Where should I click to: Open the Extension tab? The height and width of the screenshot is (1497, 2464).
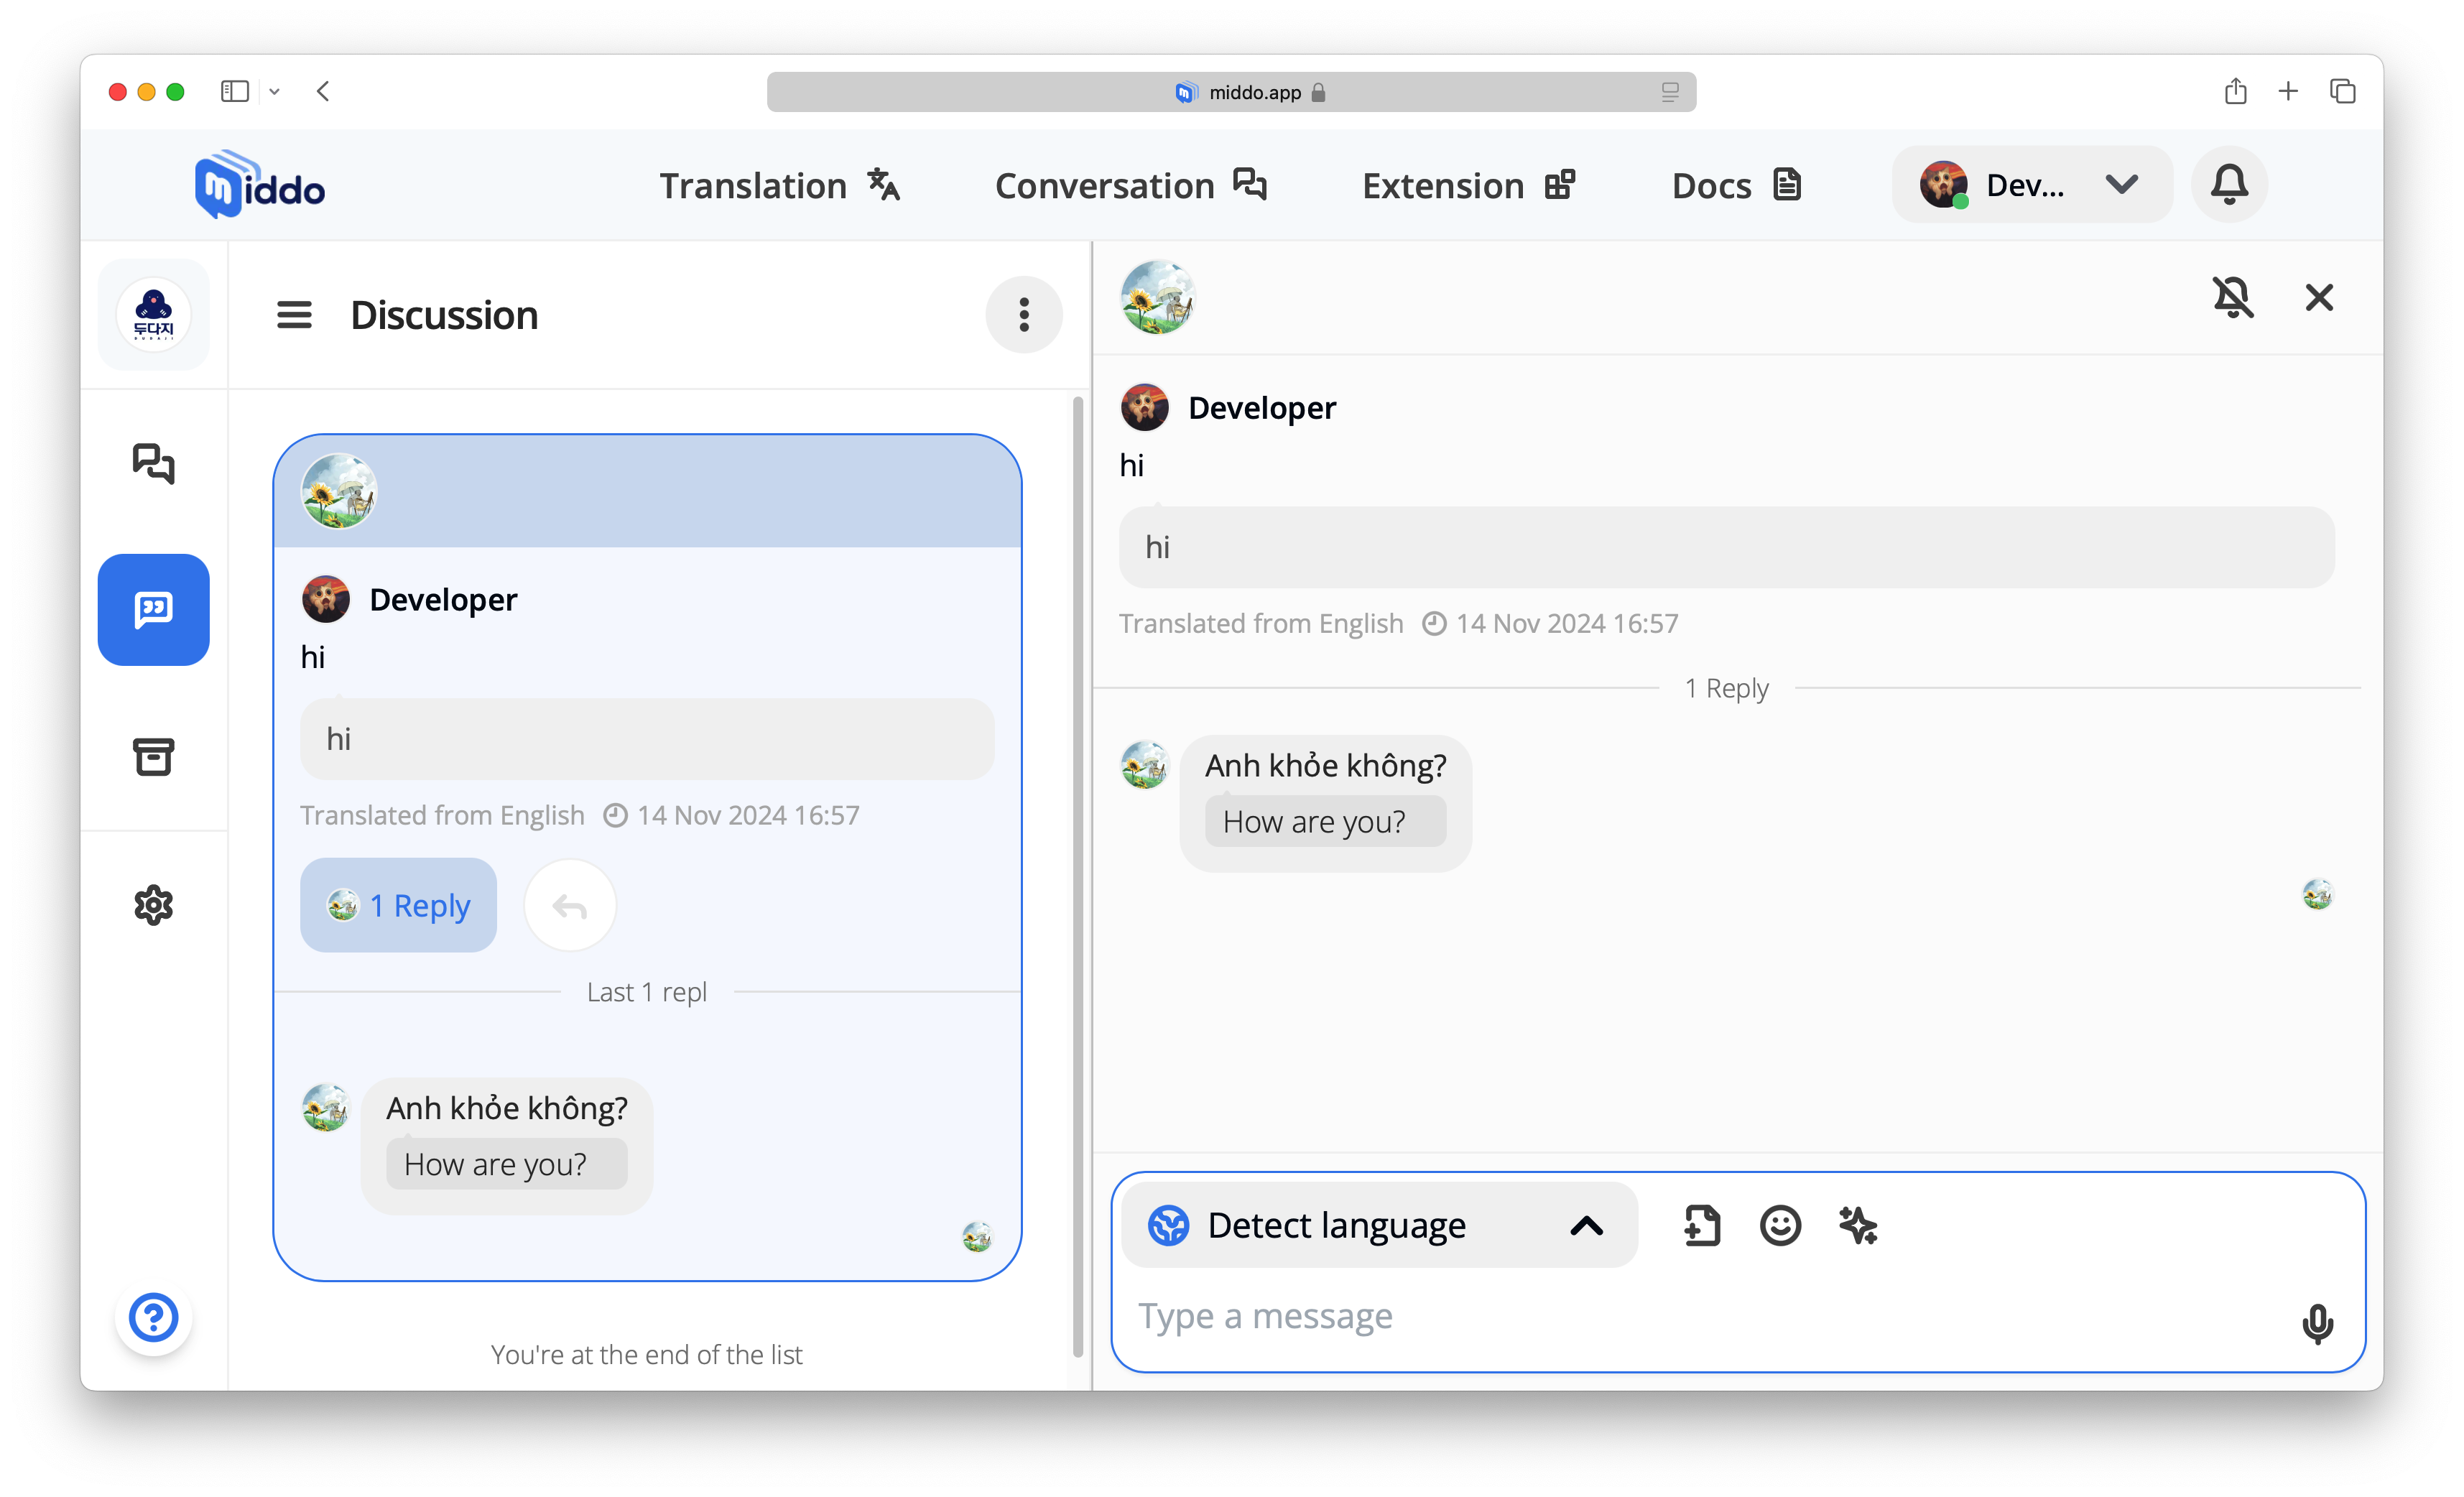1468,185
